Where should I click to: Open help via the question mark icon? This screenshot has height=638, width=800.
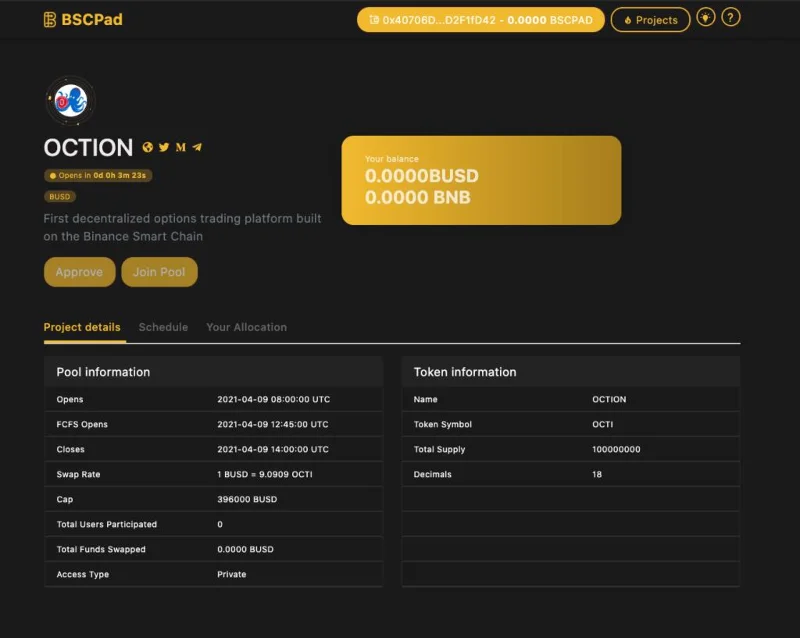coord(731,18)
